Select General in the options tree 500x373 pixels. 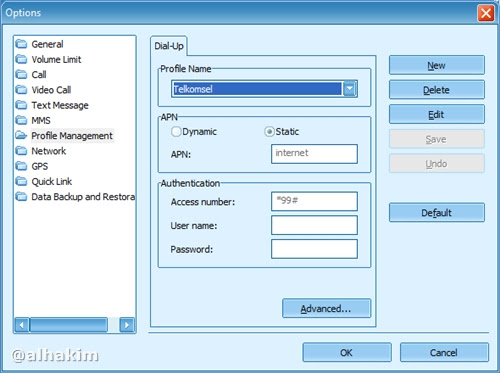coord(47,44)
